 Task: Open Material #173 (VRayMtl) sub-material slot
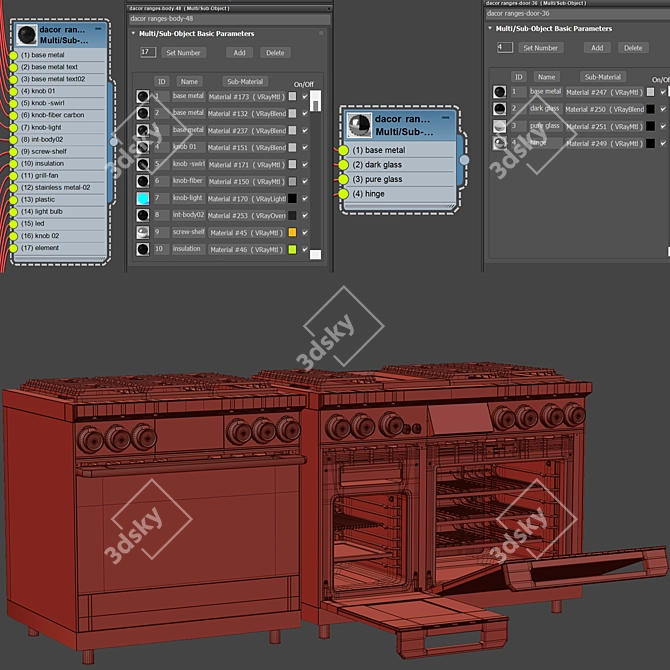coord(247,97)
